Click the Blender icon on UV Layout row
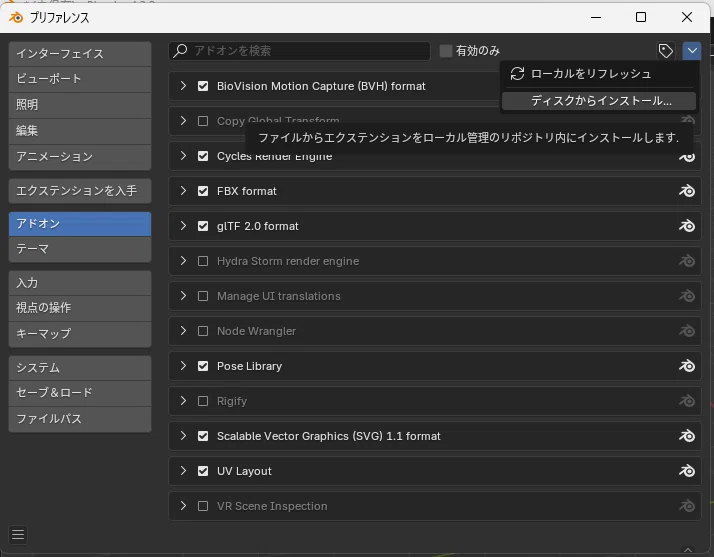This screenshot has height=557, width=714. 687,471
